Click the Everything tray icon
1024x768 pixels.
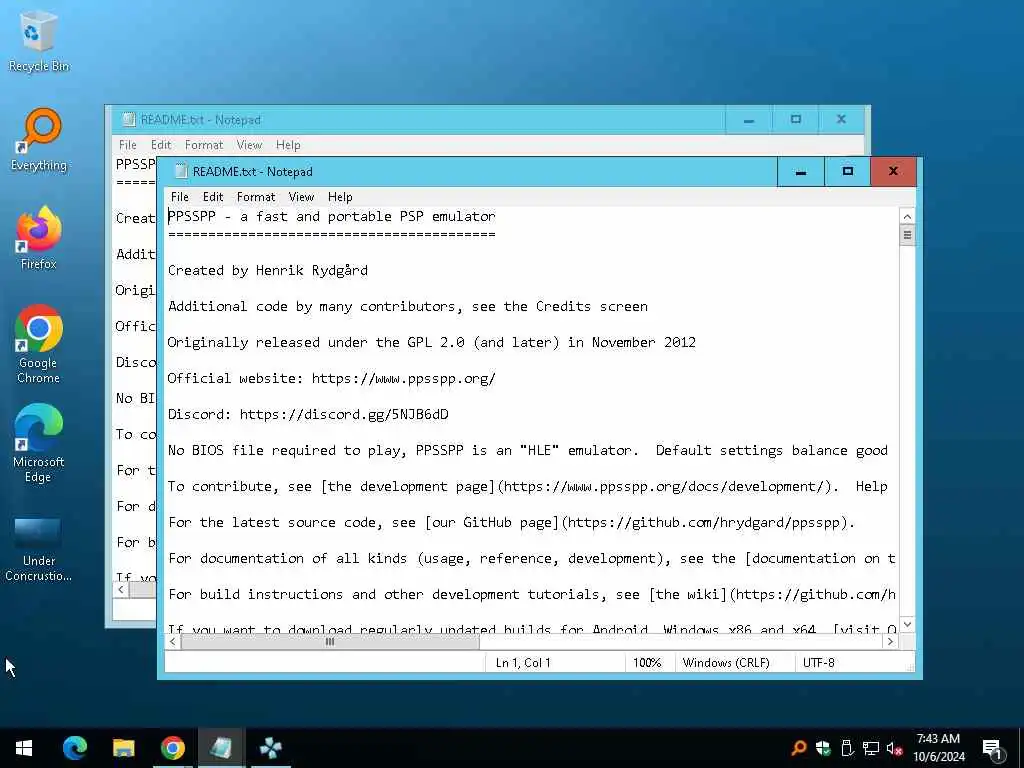(798, 748)
